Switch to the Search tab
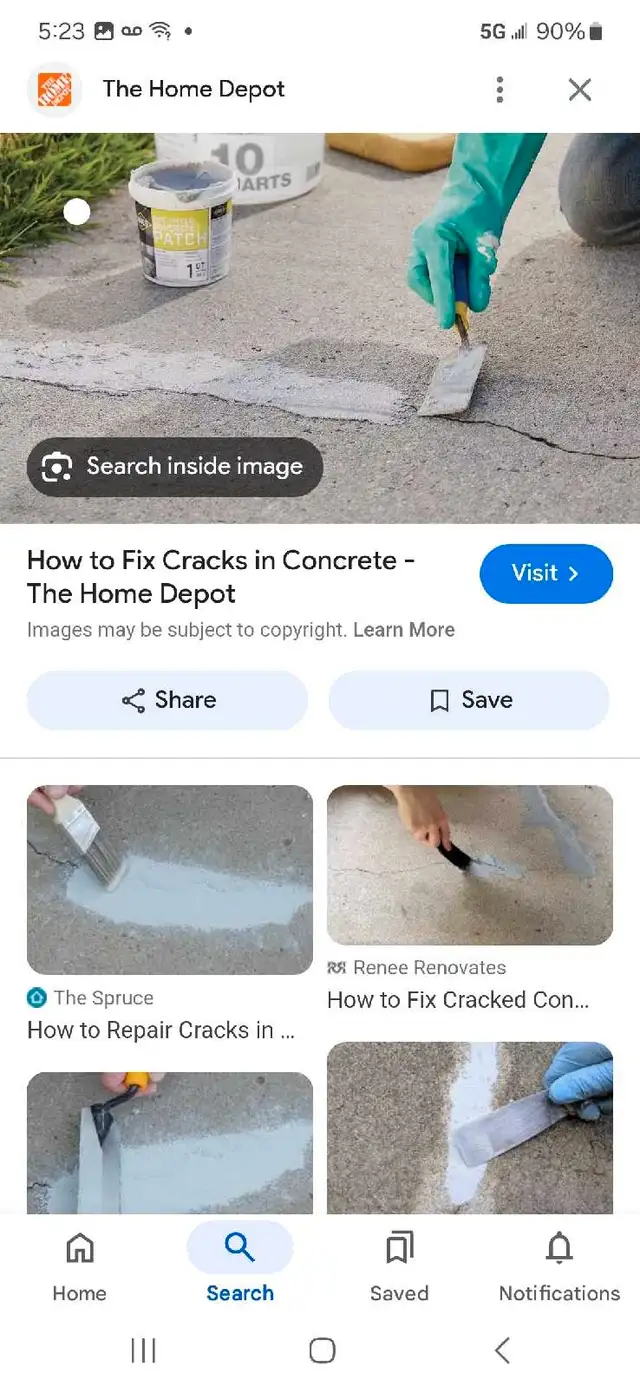The height and width of the screenshot is (1388, 640). coord(240,1267)
